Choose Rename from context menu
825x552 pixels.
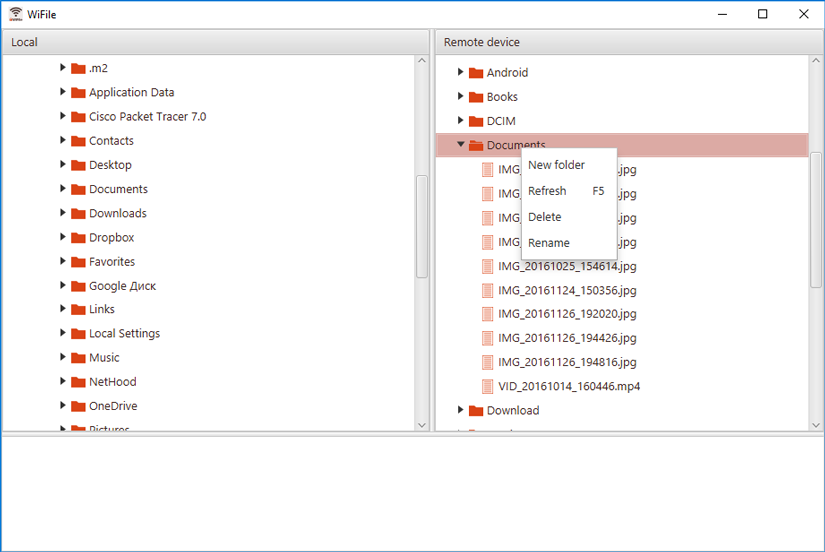click(x=569, y=243)
